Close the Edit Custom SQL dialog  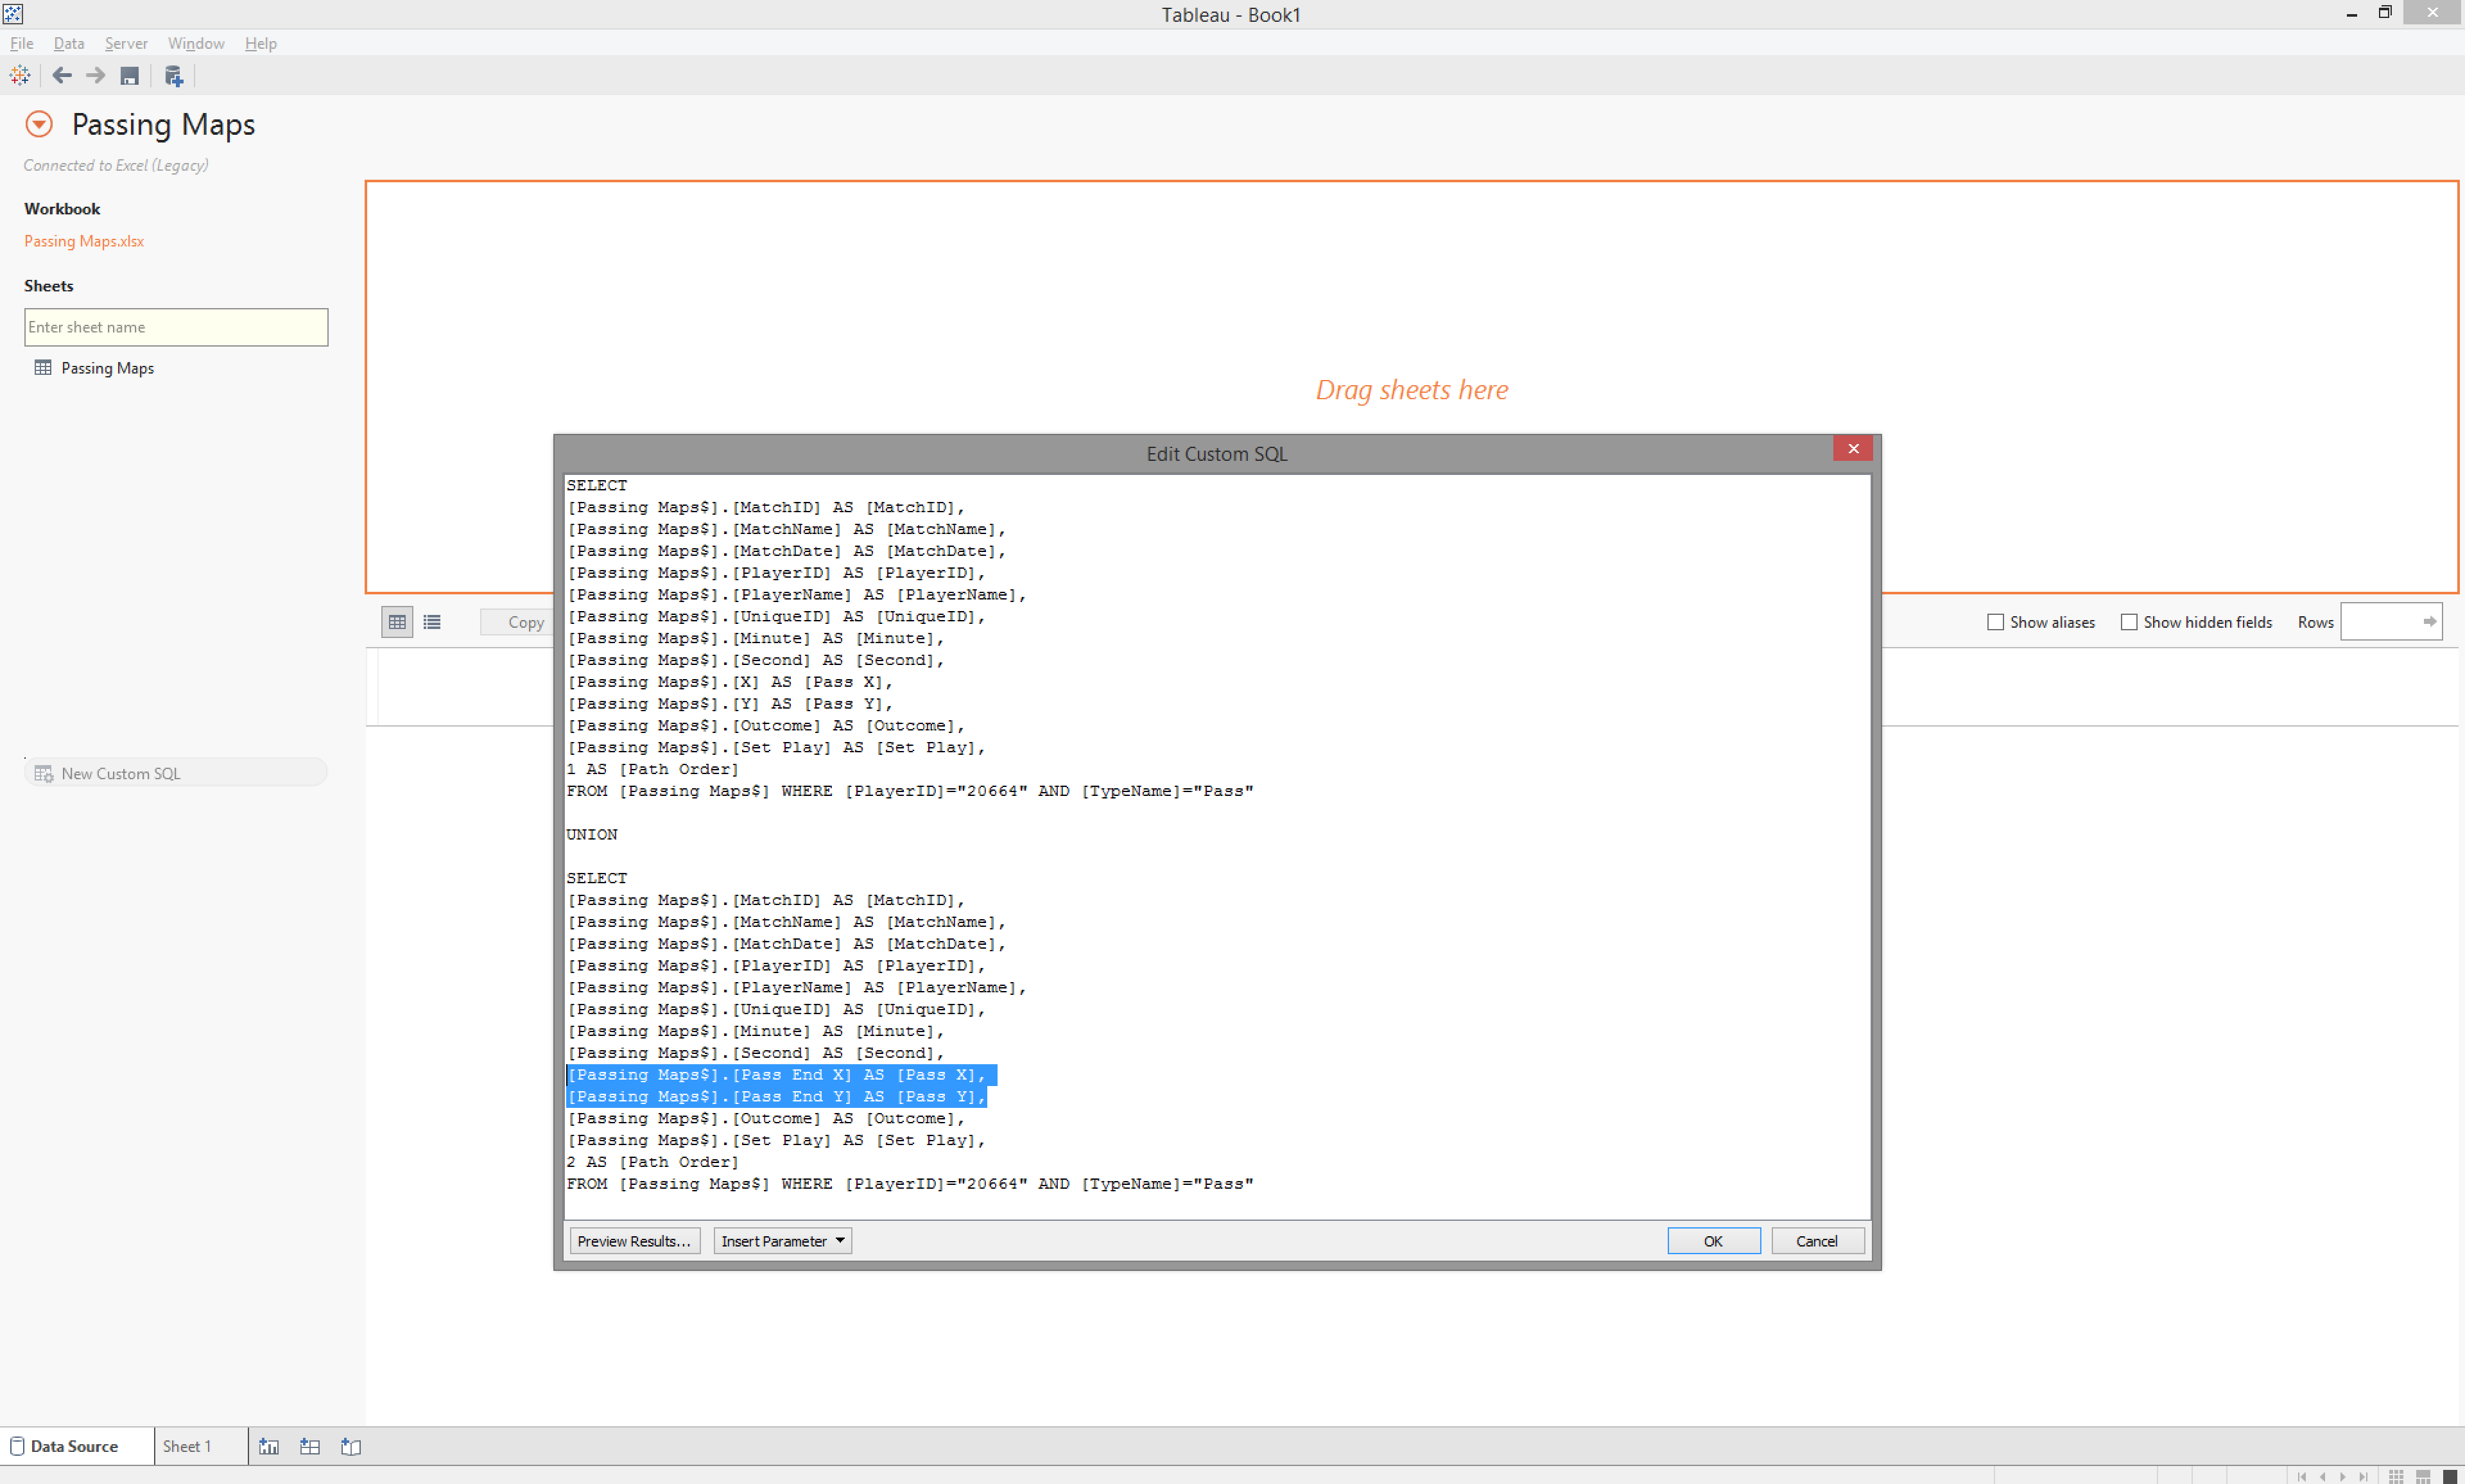1853,449
